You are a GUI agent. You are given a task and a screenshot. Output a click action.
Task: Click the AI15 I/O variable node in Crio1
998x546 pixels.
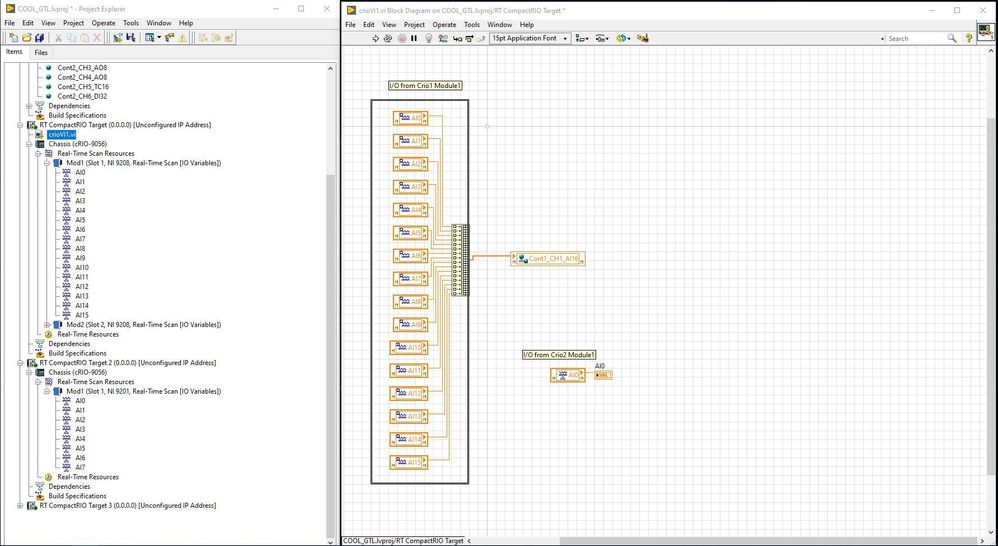tap(409, 462)
